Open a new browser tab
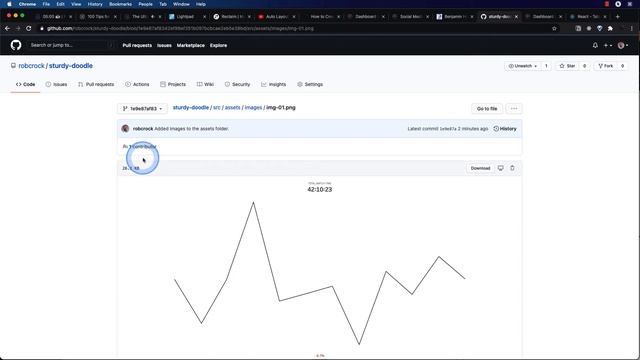640x360 pixels. [x=618, y=17]
